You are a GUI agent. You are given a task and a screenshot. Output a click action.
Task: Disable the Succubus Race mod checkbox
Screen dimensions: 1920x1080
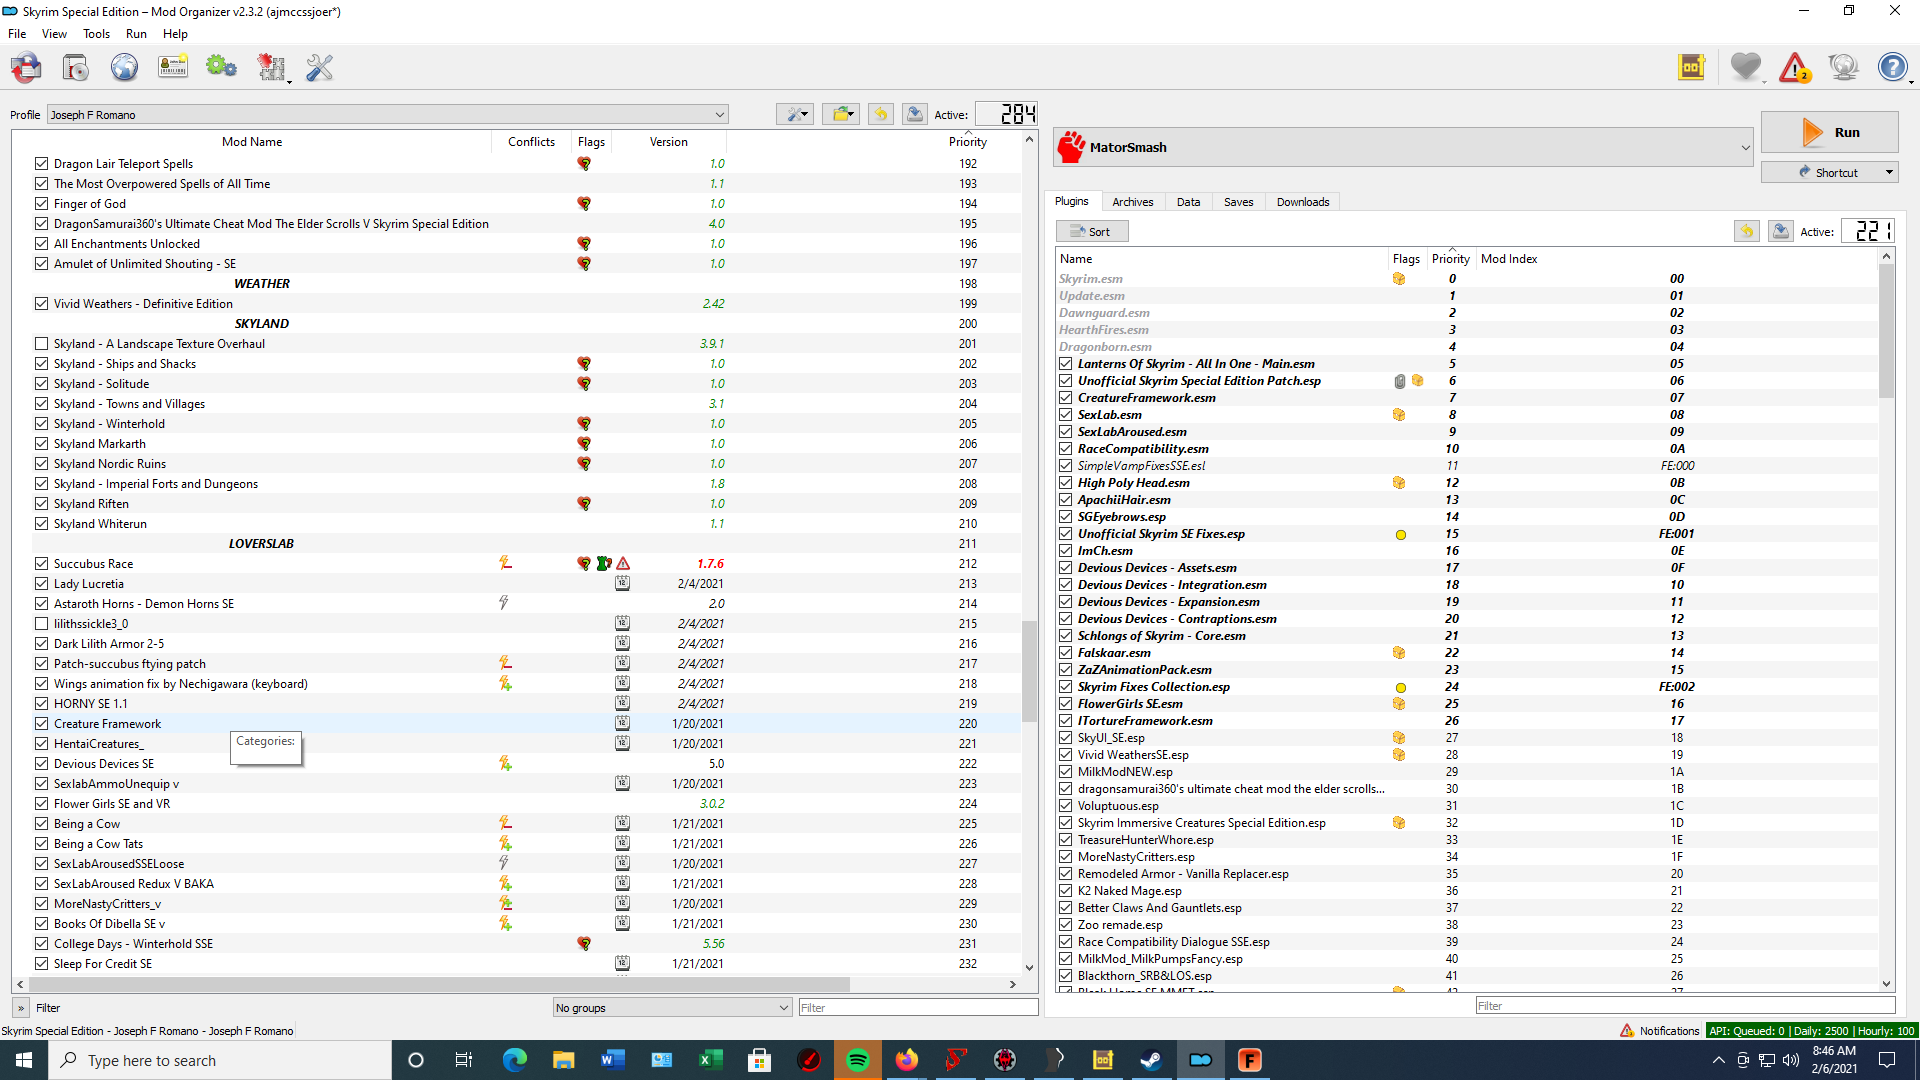[x=41, y=564]
